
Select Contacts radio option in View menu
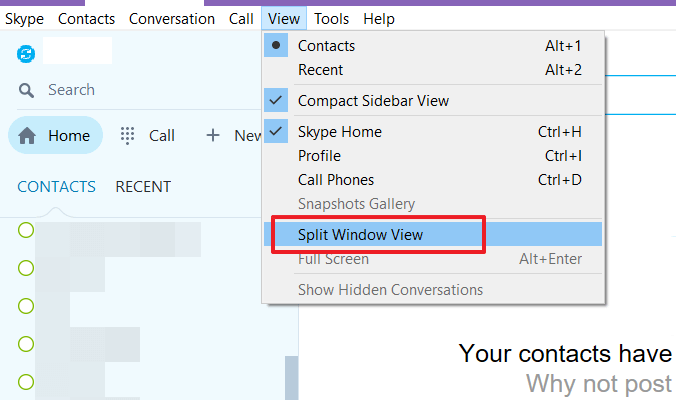[433, 46]
